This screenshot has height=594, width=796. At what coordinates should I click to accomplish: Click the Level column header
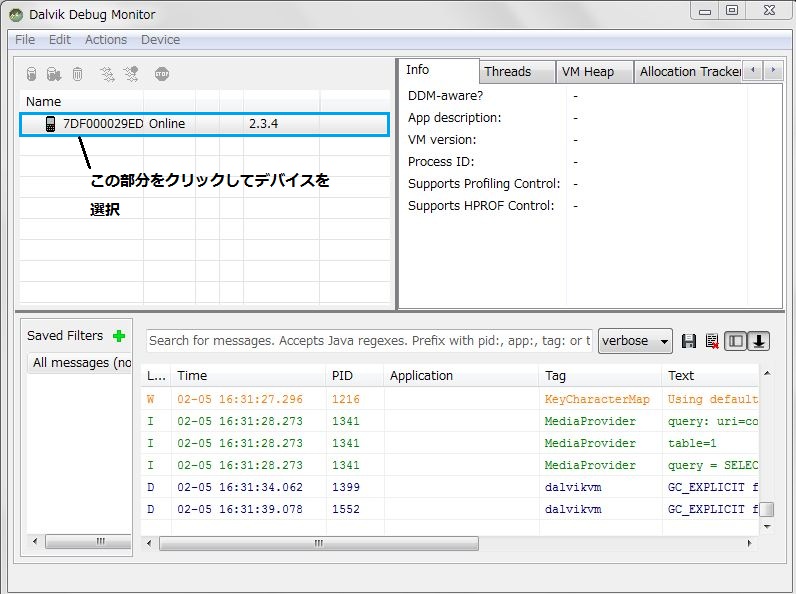tap(156, 376)
